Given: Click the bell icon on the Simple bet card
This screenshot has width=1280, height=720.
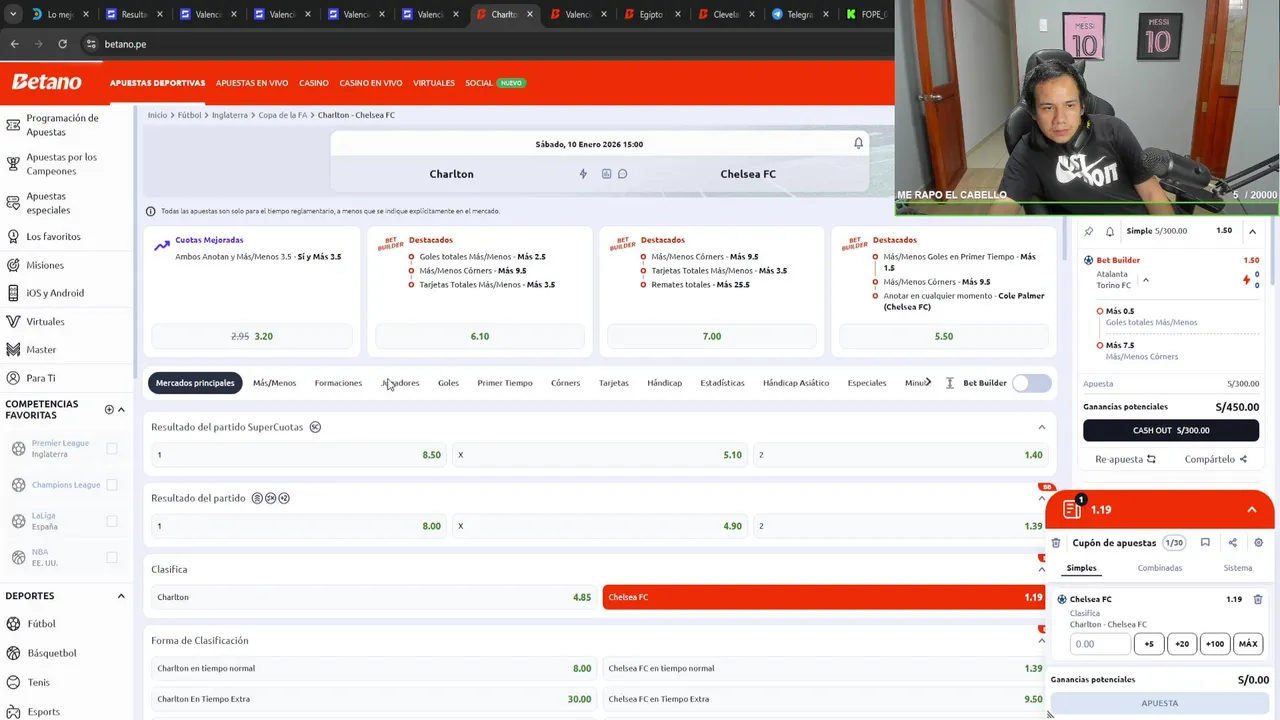Looking at the screenshot, I should tap(1110, 231).
